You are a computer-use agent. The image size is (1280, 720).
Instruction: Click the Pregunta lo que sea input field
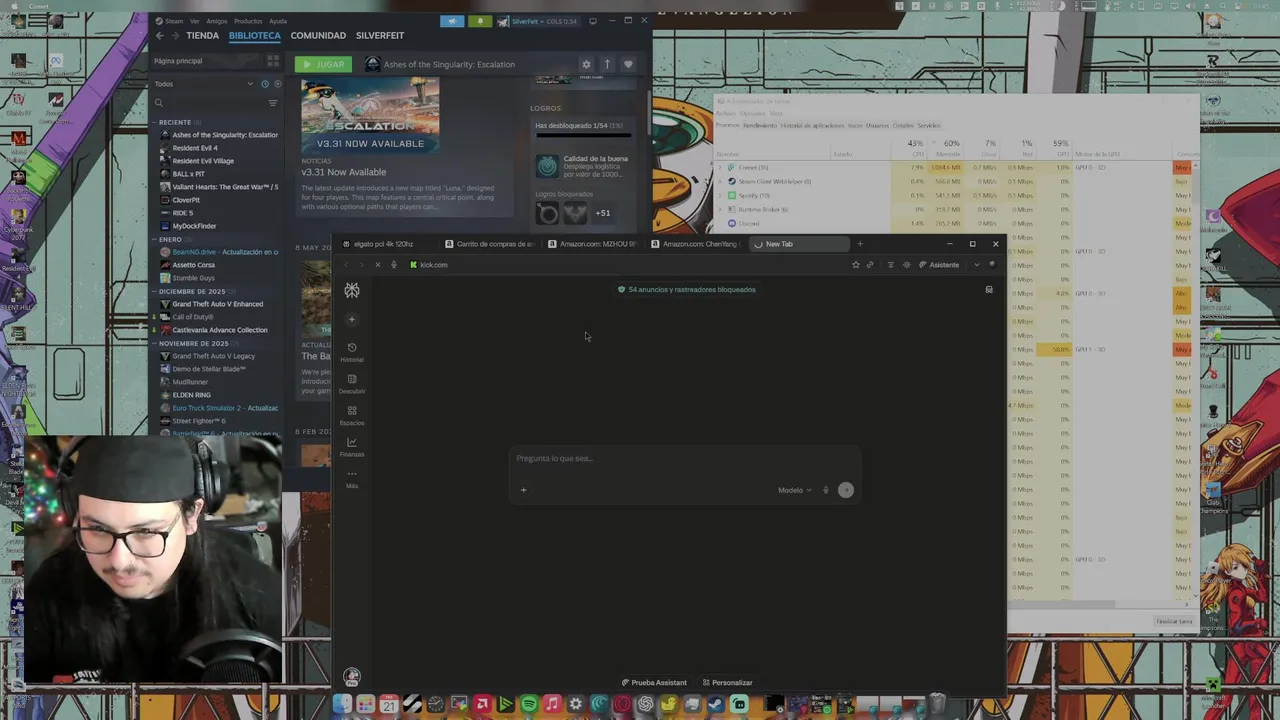(685, 459)
